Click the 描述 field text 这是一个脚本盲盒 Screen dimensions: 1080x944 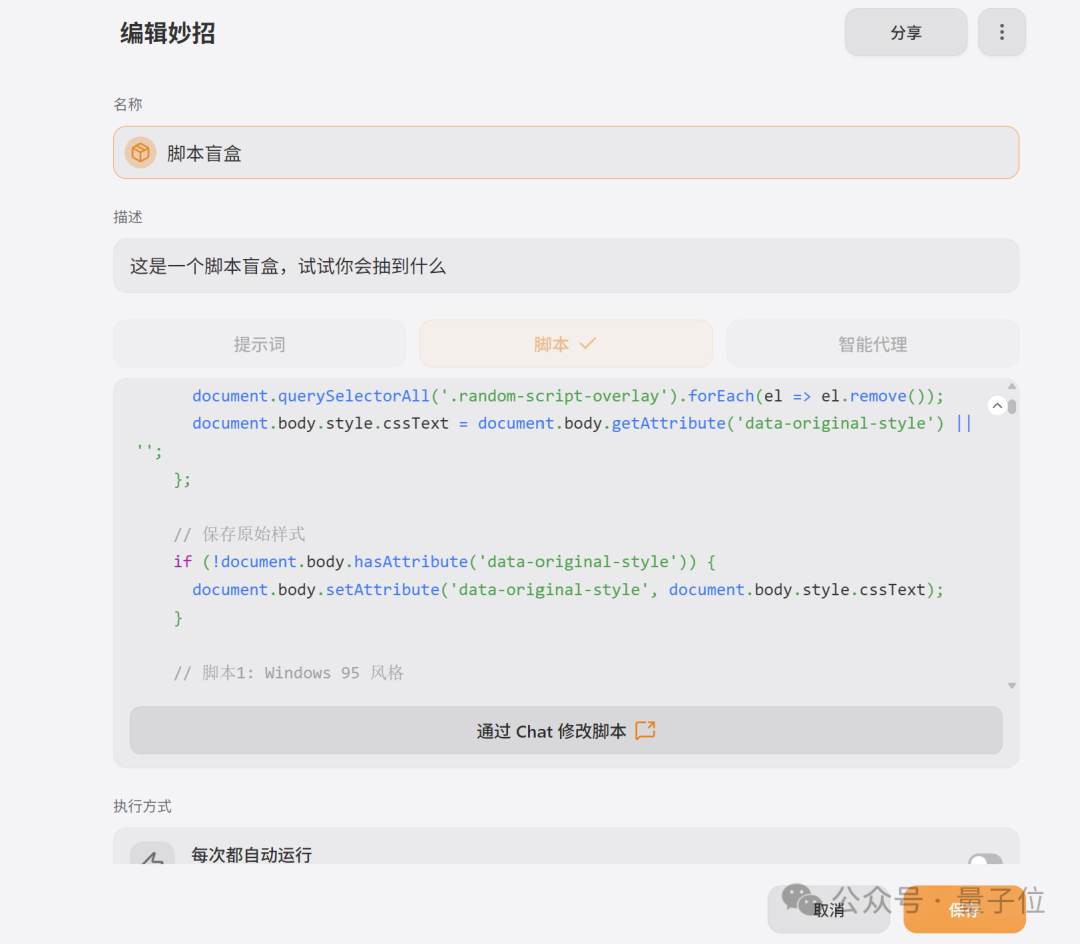pos(288,266)
